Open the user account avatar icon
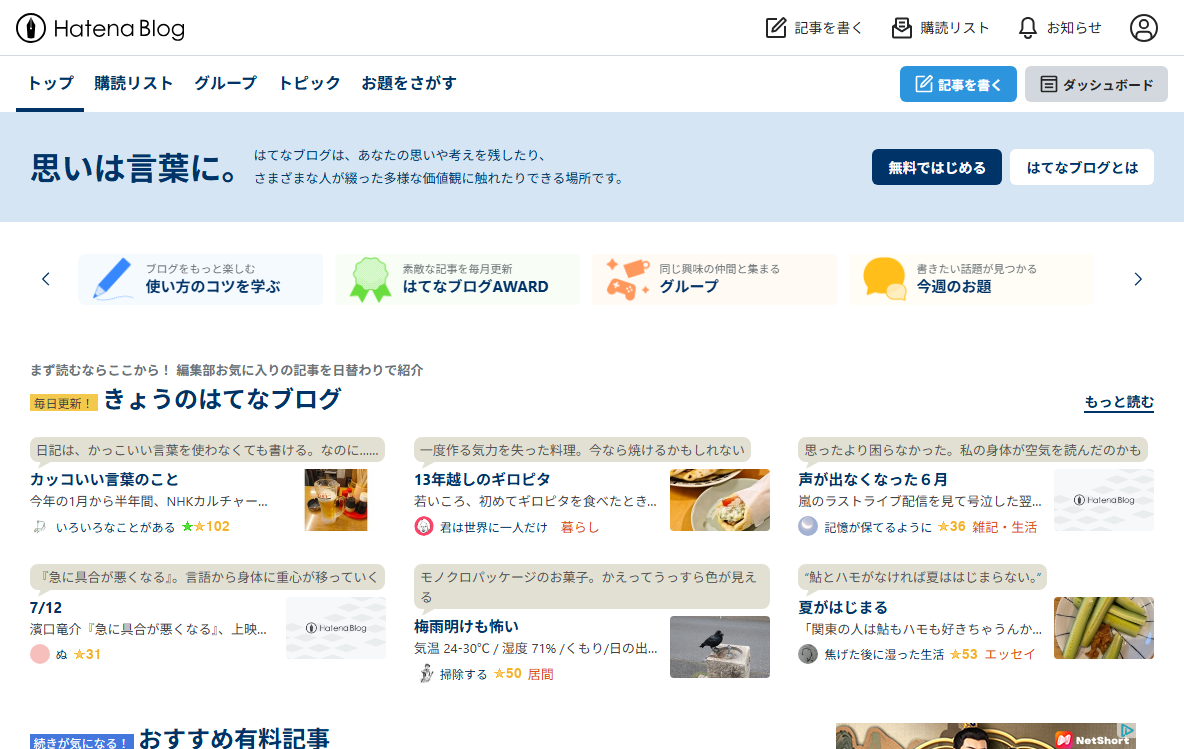This screenshot has width=1184, height=749. tap(1143, 28)
